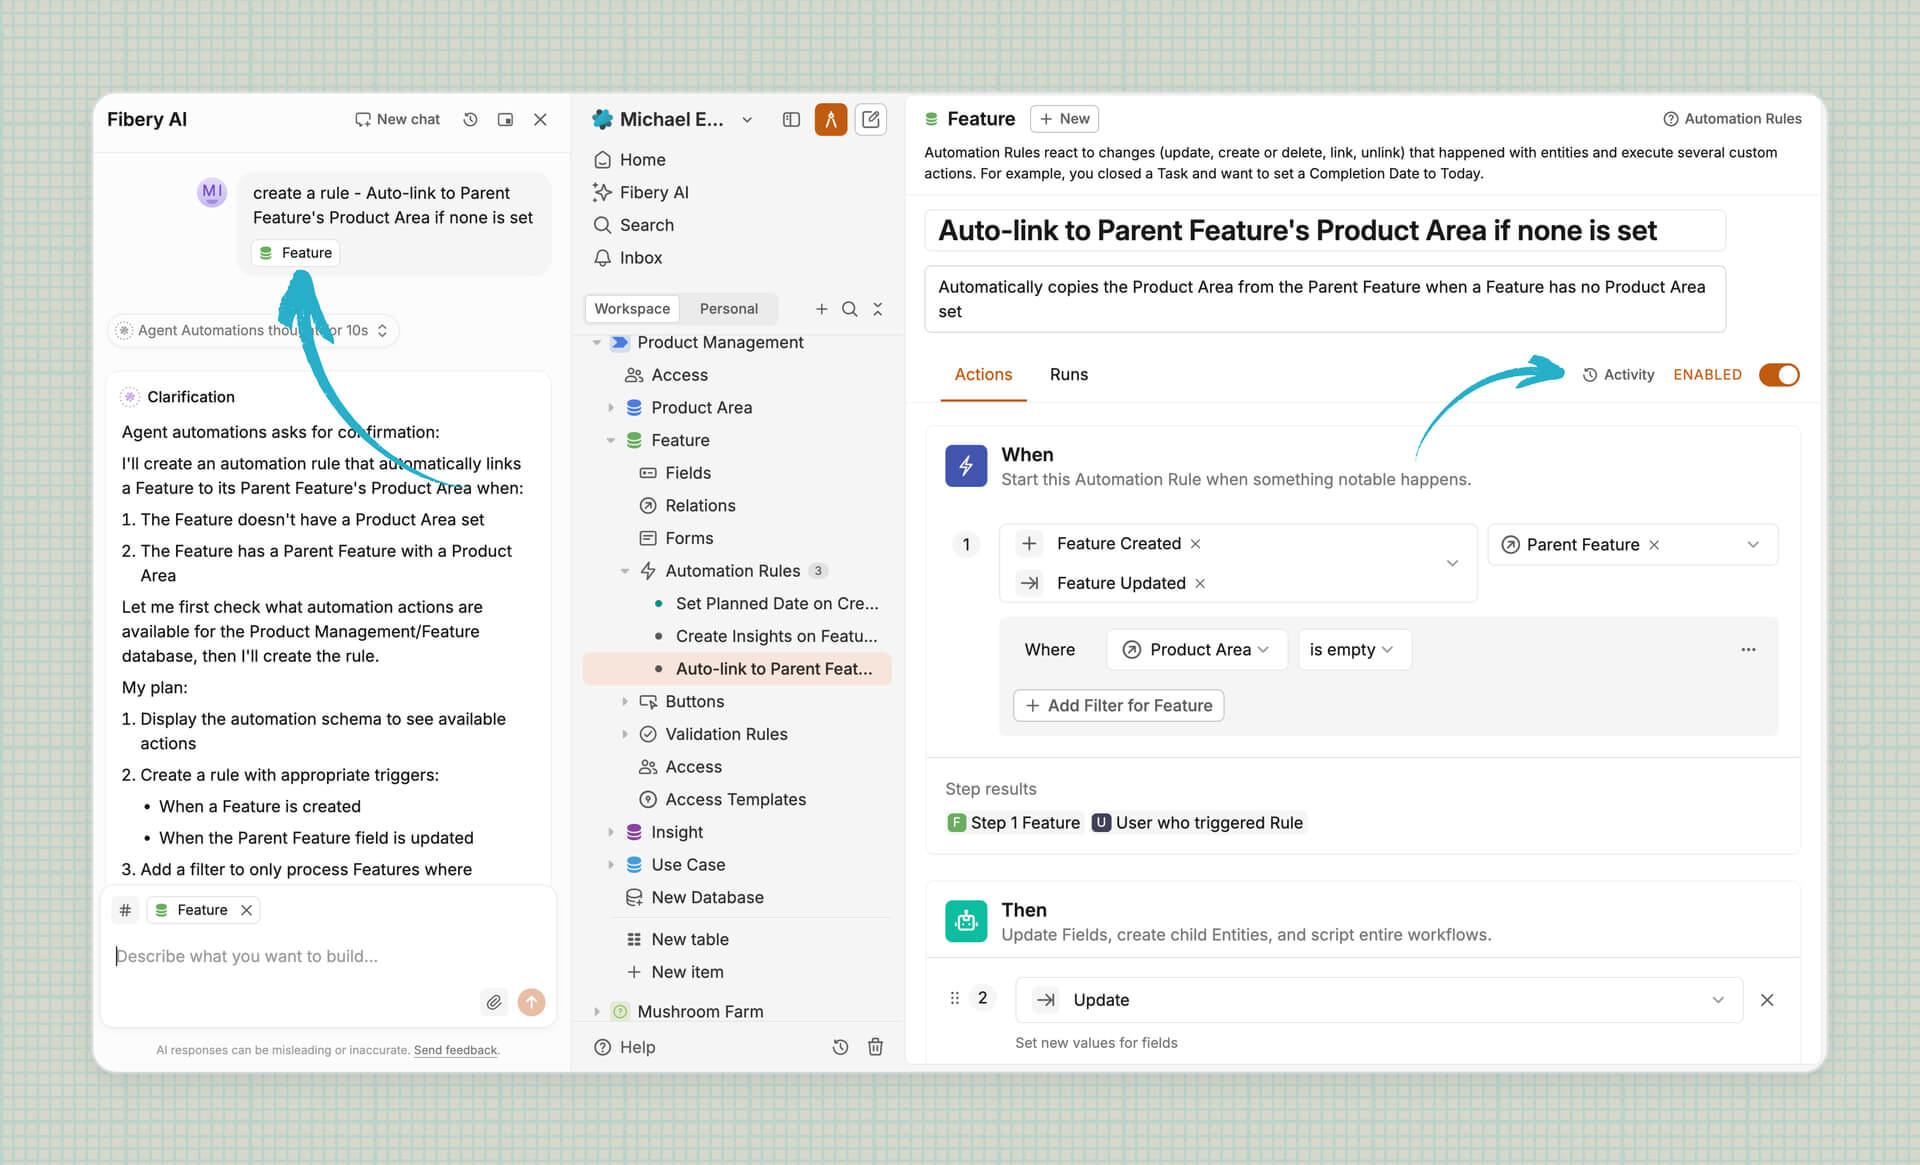Toggle the sidebar layout icon
This screenshot has height=1165, width=1920.
(x=791, y=119)
